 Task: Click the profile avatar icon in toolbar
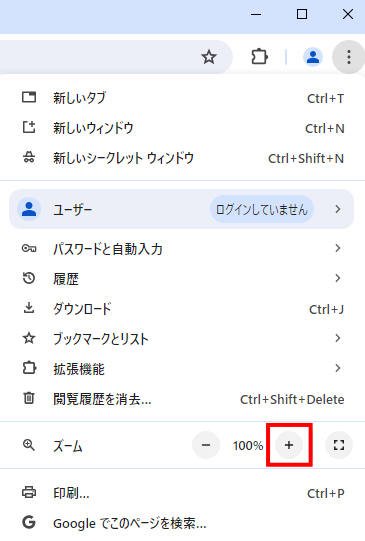[313, 57]
